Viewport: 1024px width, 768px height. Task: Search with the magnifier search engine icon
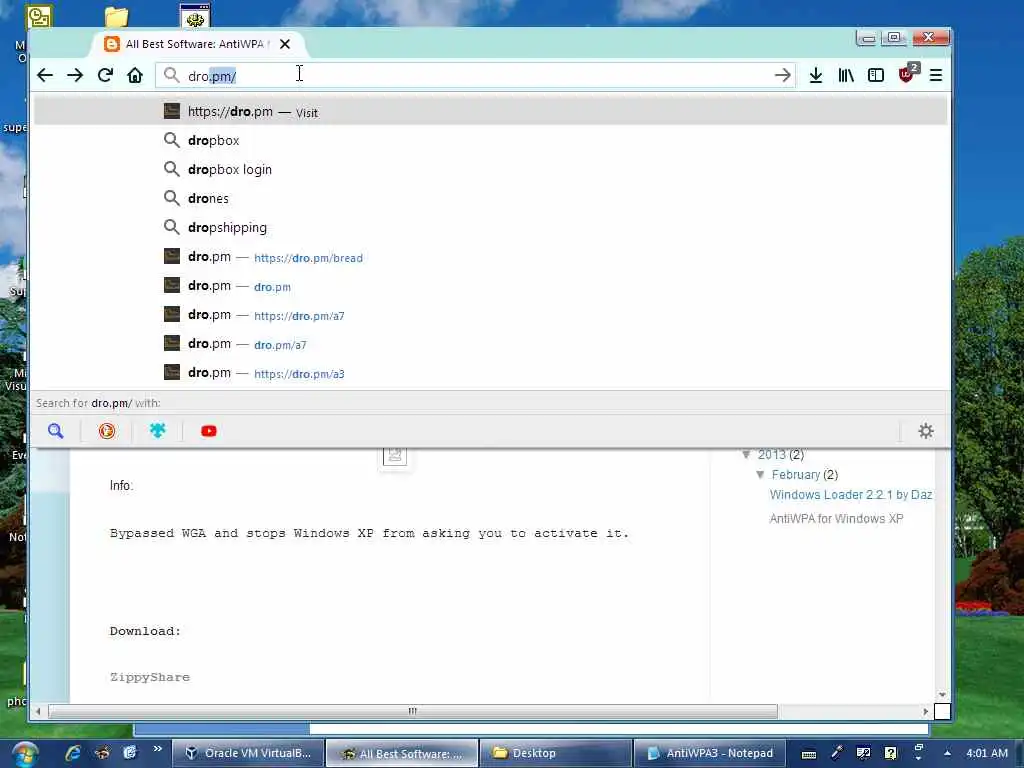coord(56,431)
